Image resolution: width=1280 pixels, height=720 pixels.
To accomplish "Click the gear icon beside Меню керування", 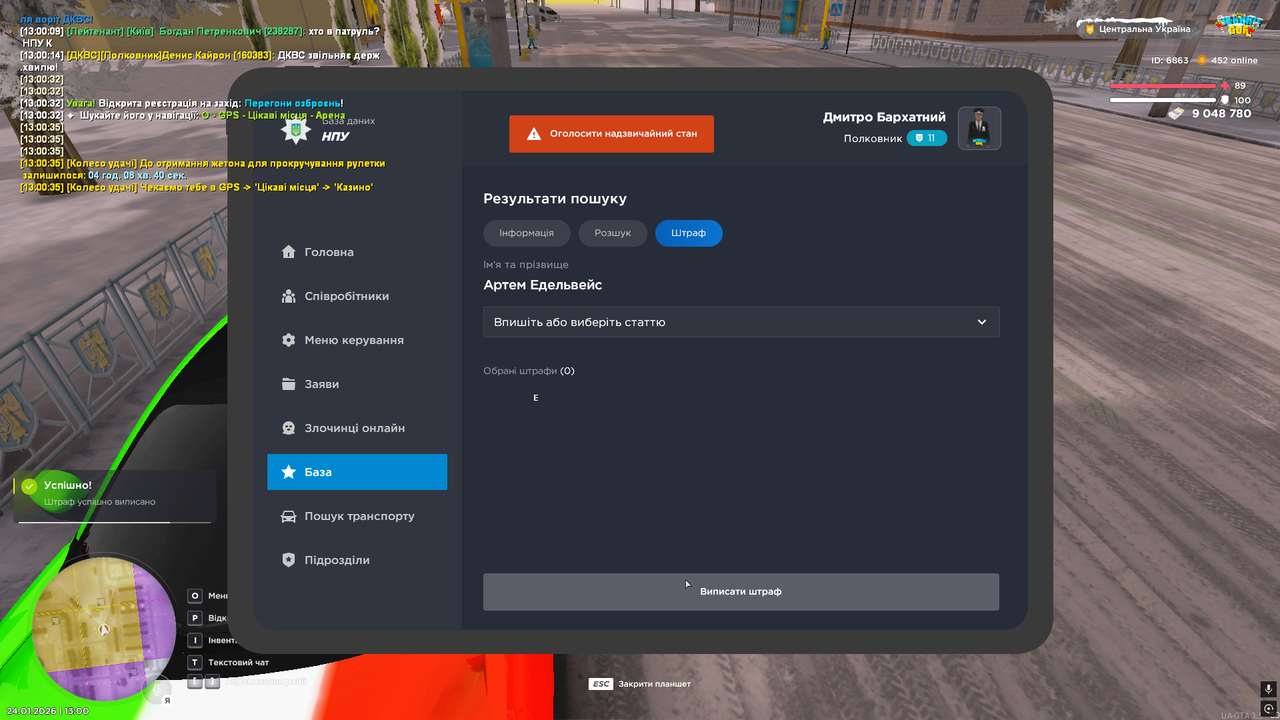I will coord(288,340).
